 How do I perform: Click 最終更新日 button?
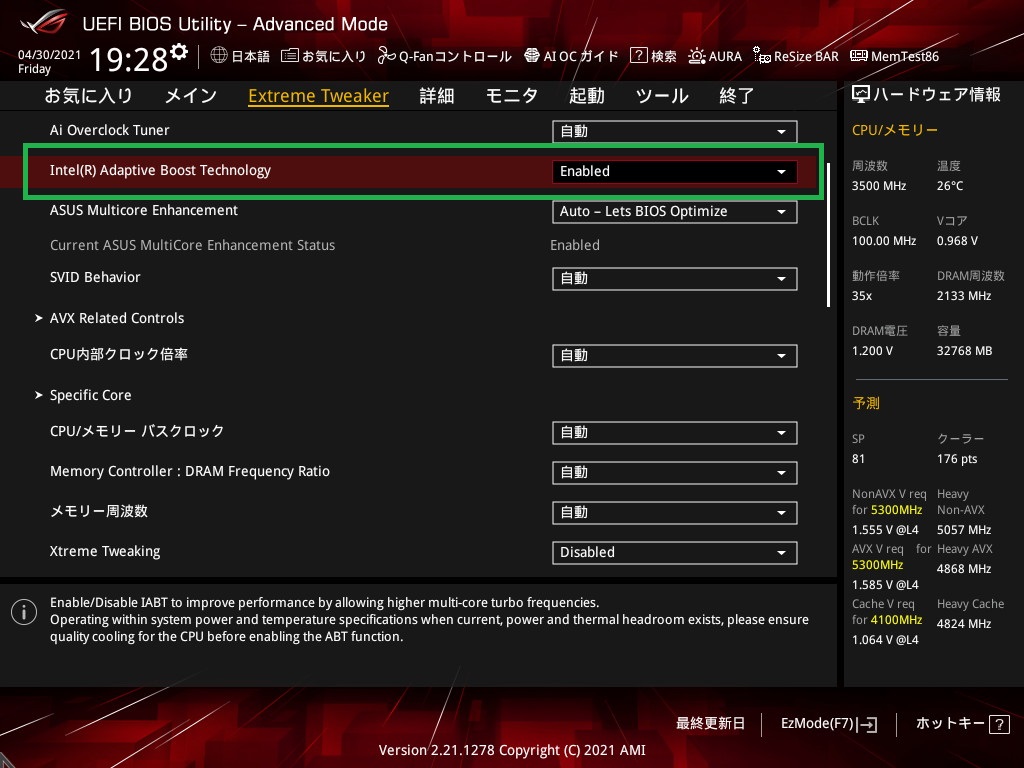711,724
